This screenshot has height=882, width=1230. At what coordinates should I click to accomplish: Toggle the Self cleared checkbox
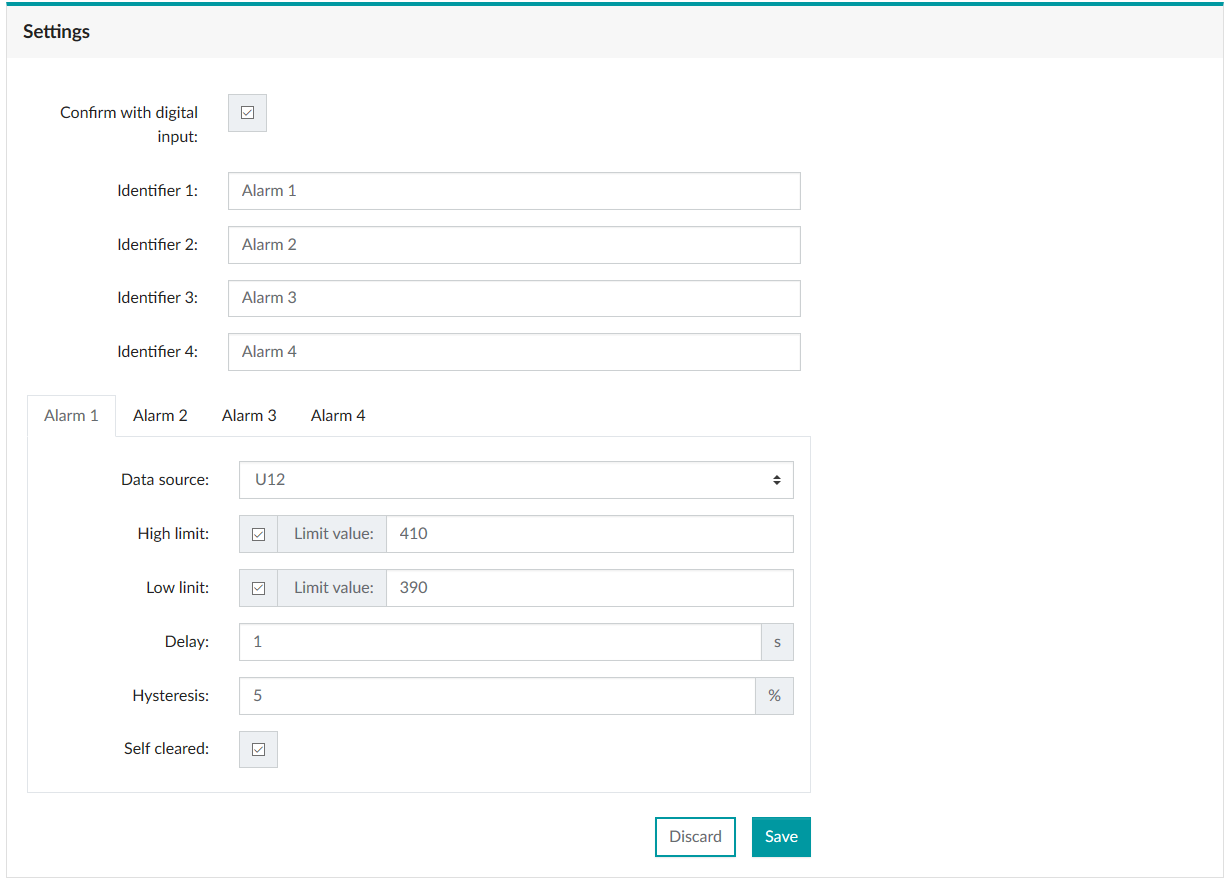point(258,749)
